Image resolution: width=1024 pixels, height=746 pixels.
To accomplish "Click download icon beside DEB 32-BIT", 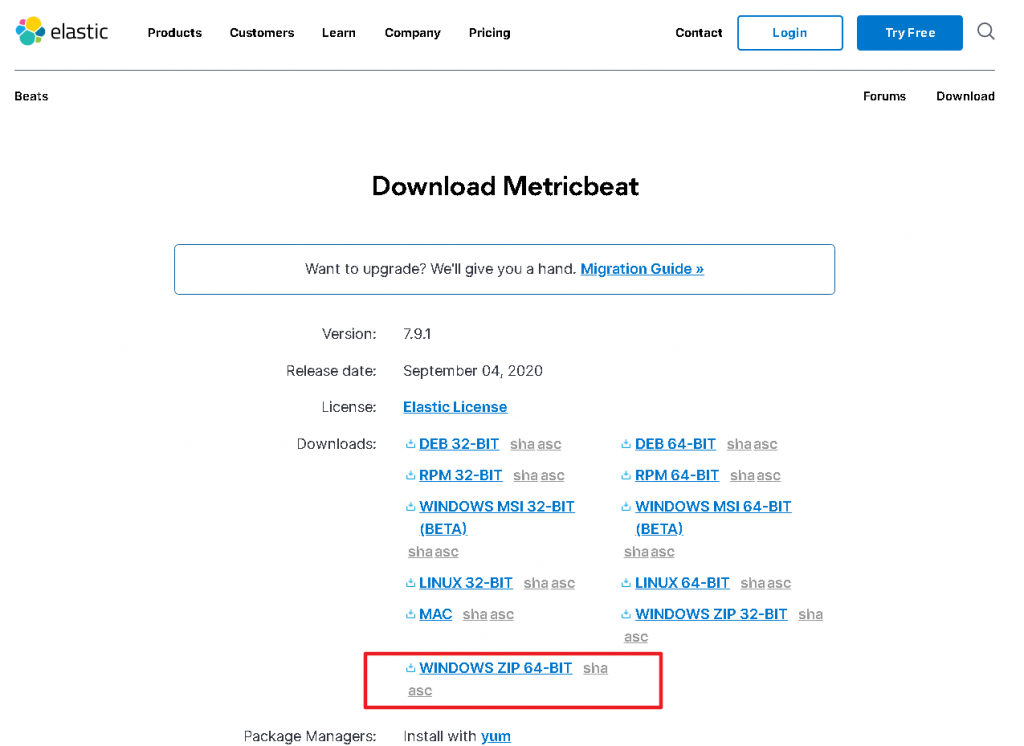I will coord(410,444).
